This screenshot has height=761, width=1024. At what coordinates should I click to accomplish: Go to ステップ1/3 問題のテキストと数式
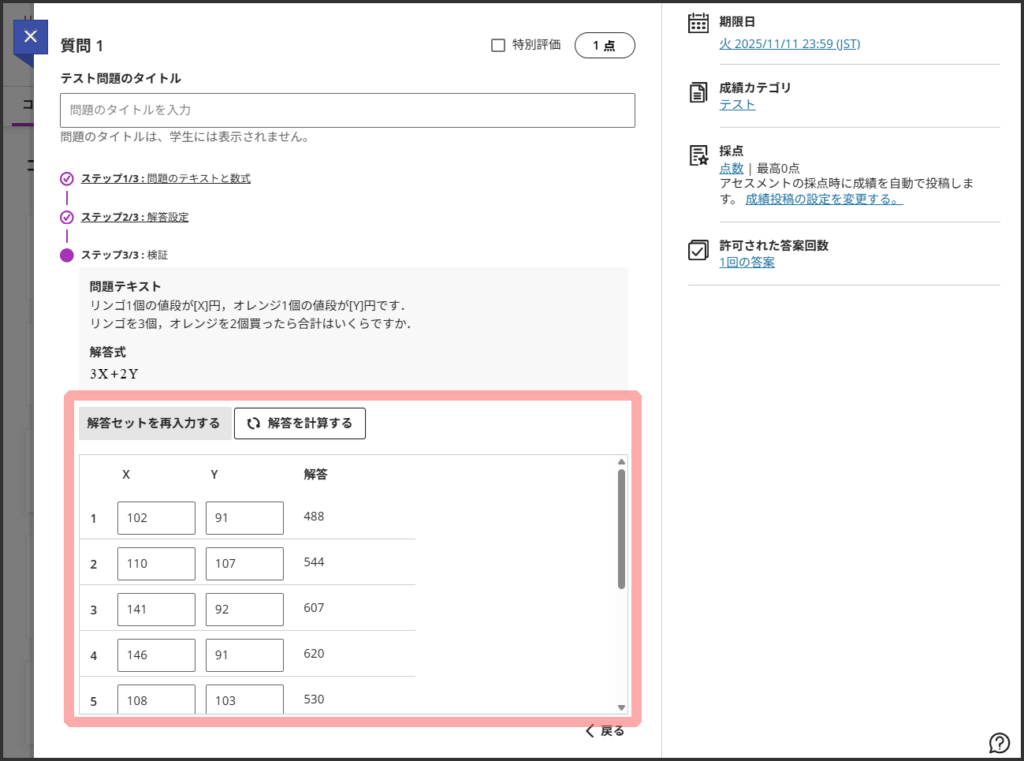pos(166,179)
